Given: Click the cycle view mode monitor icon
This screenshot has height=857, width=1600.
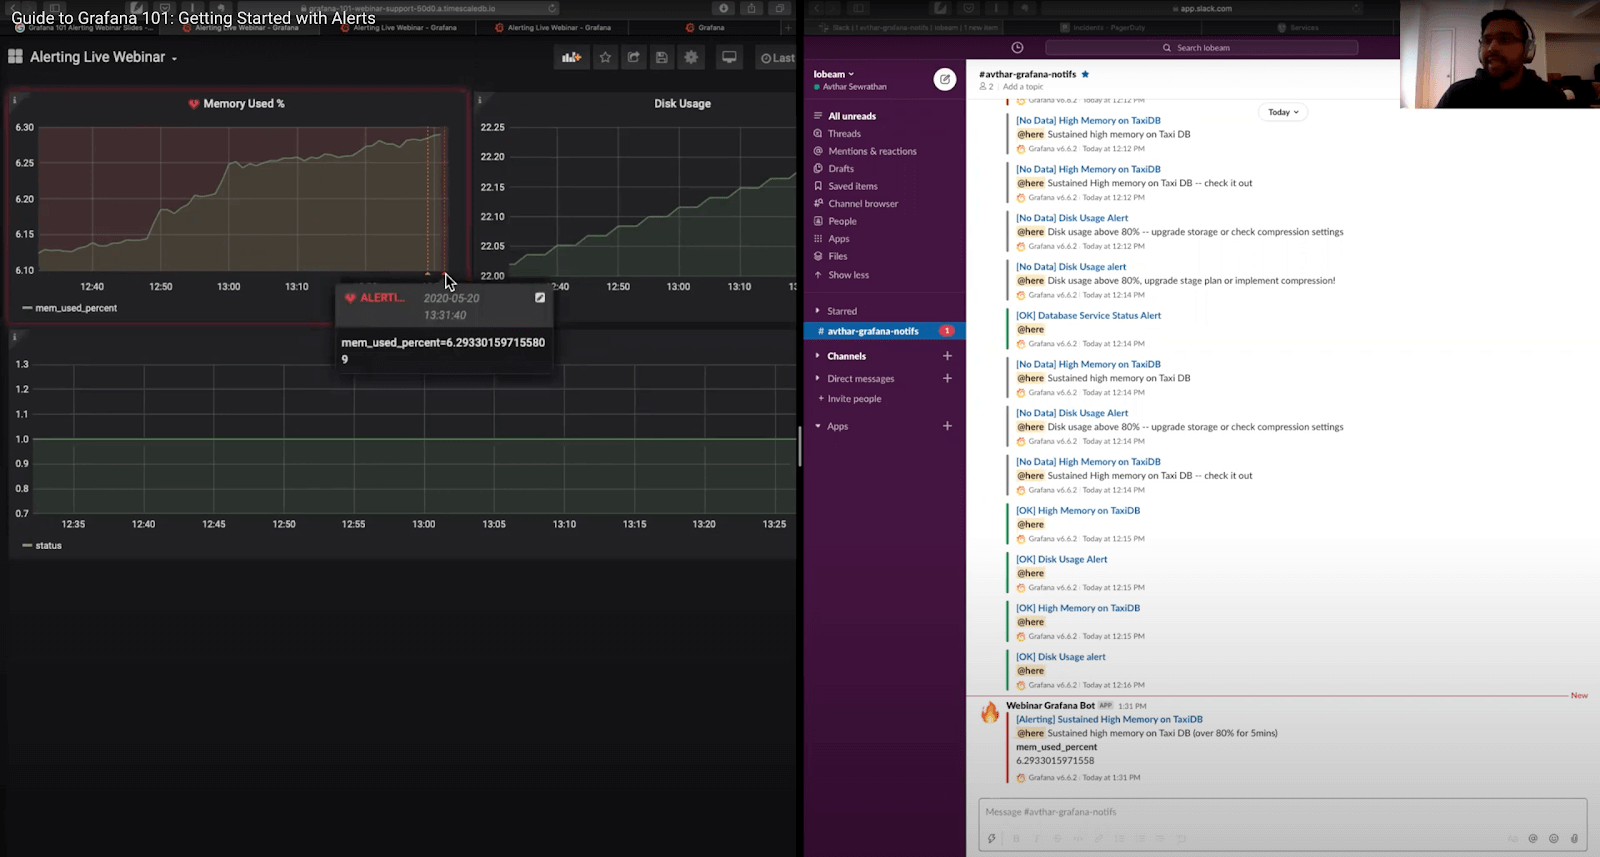Looking at the screenshot, I should [729, 58].
